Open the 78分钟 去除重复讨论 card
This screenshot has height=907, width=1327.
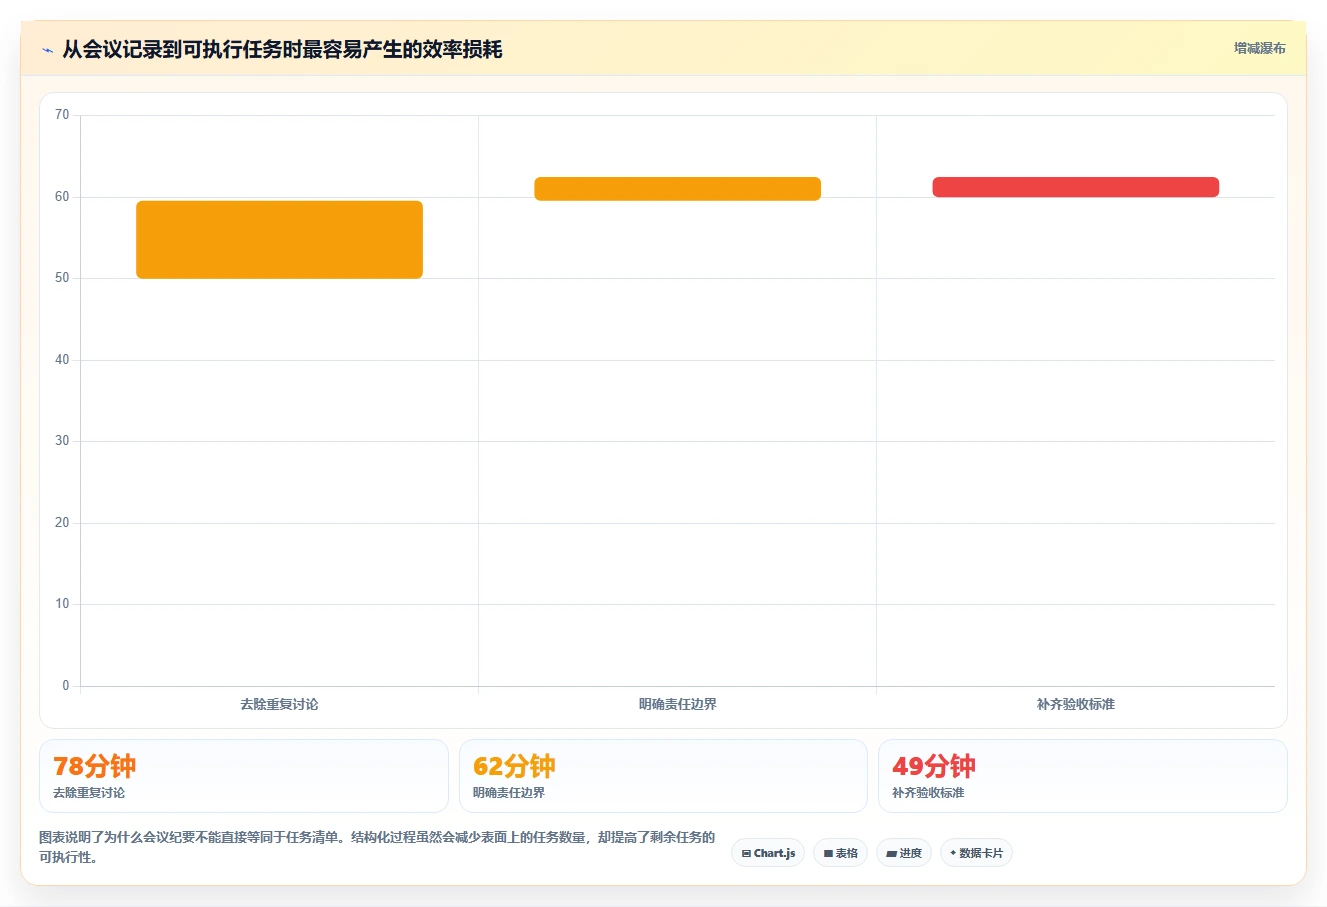[243, 776]
